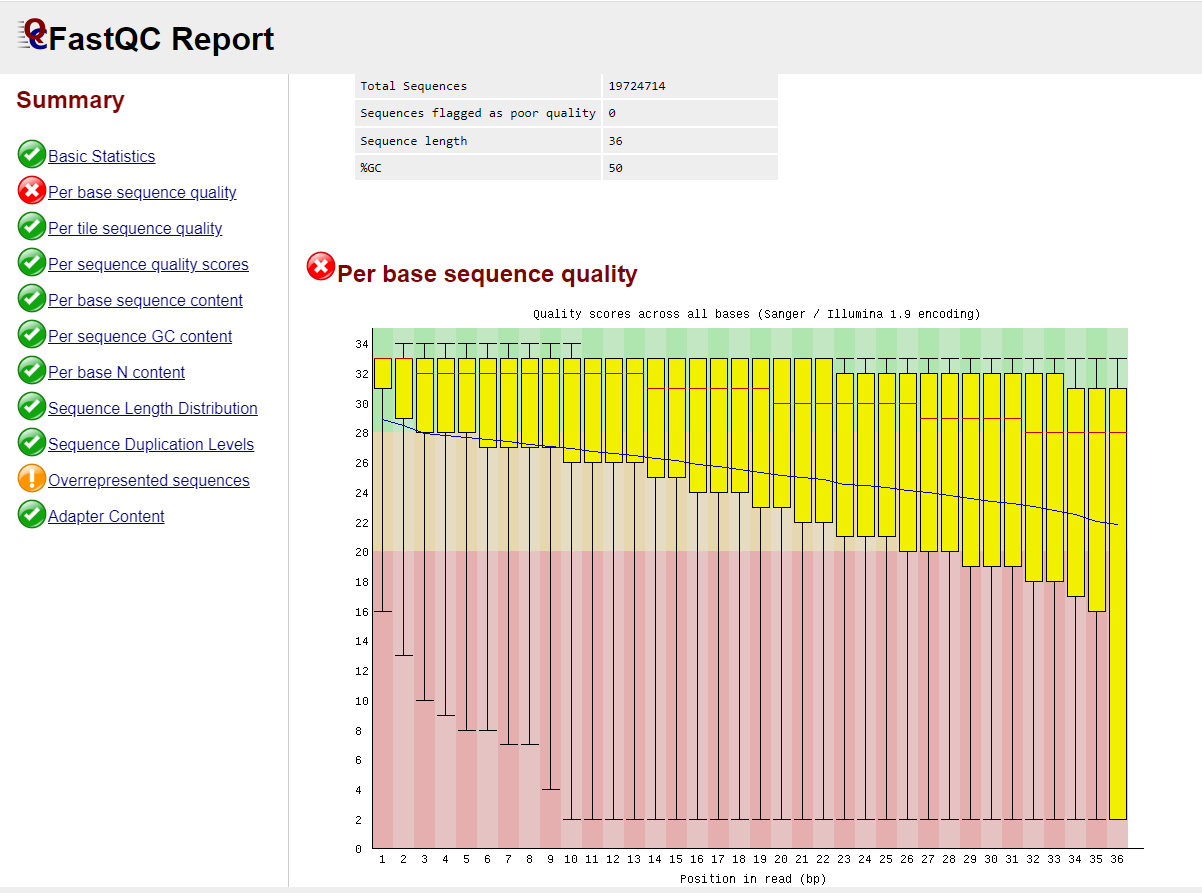Click the pass icon next to Sequence Duplication Levels
Viewport: 1202px width, 893px height.
32,443
